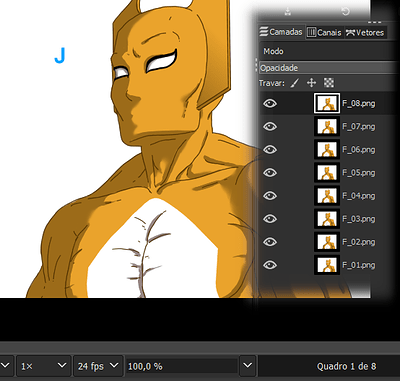Open the 1× playback speed dropdown
The height and width of the screenshot is (381, 400).
(44, 366)
